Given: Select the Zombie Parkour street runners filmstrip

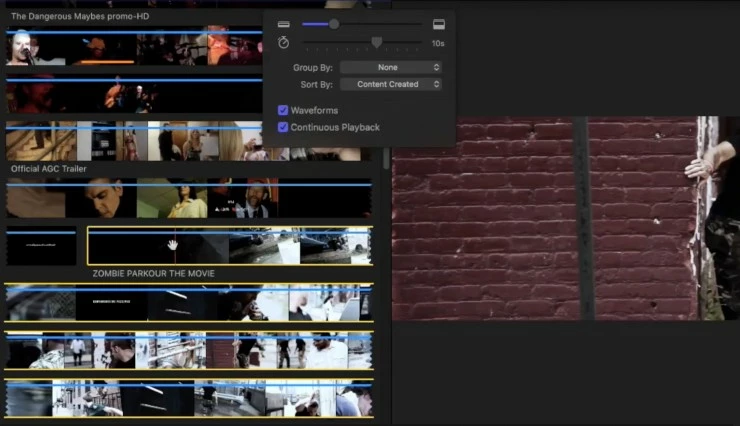Looking at the screenshot, I should (189, 351).
